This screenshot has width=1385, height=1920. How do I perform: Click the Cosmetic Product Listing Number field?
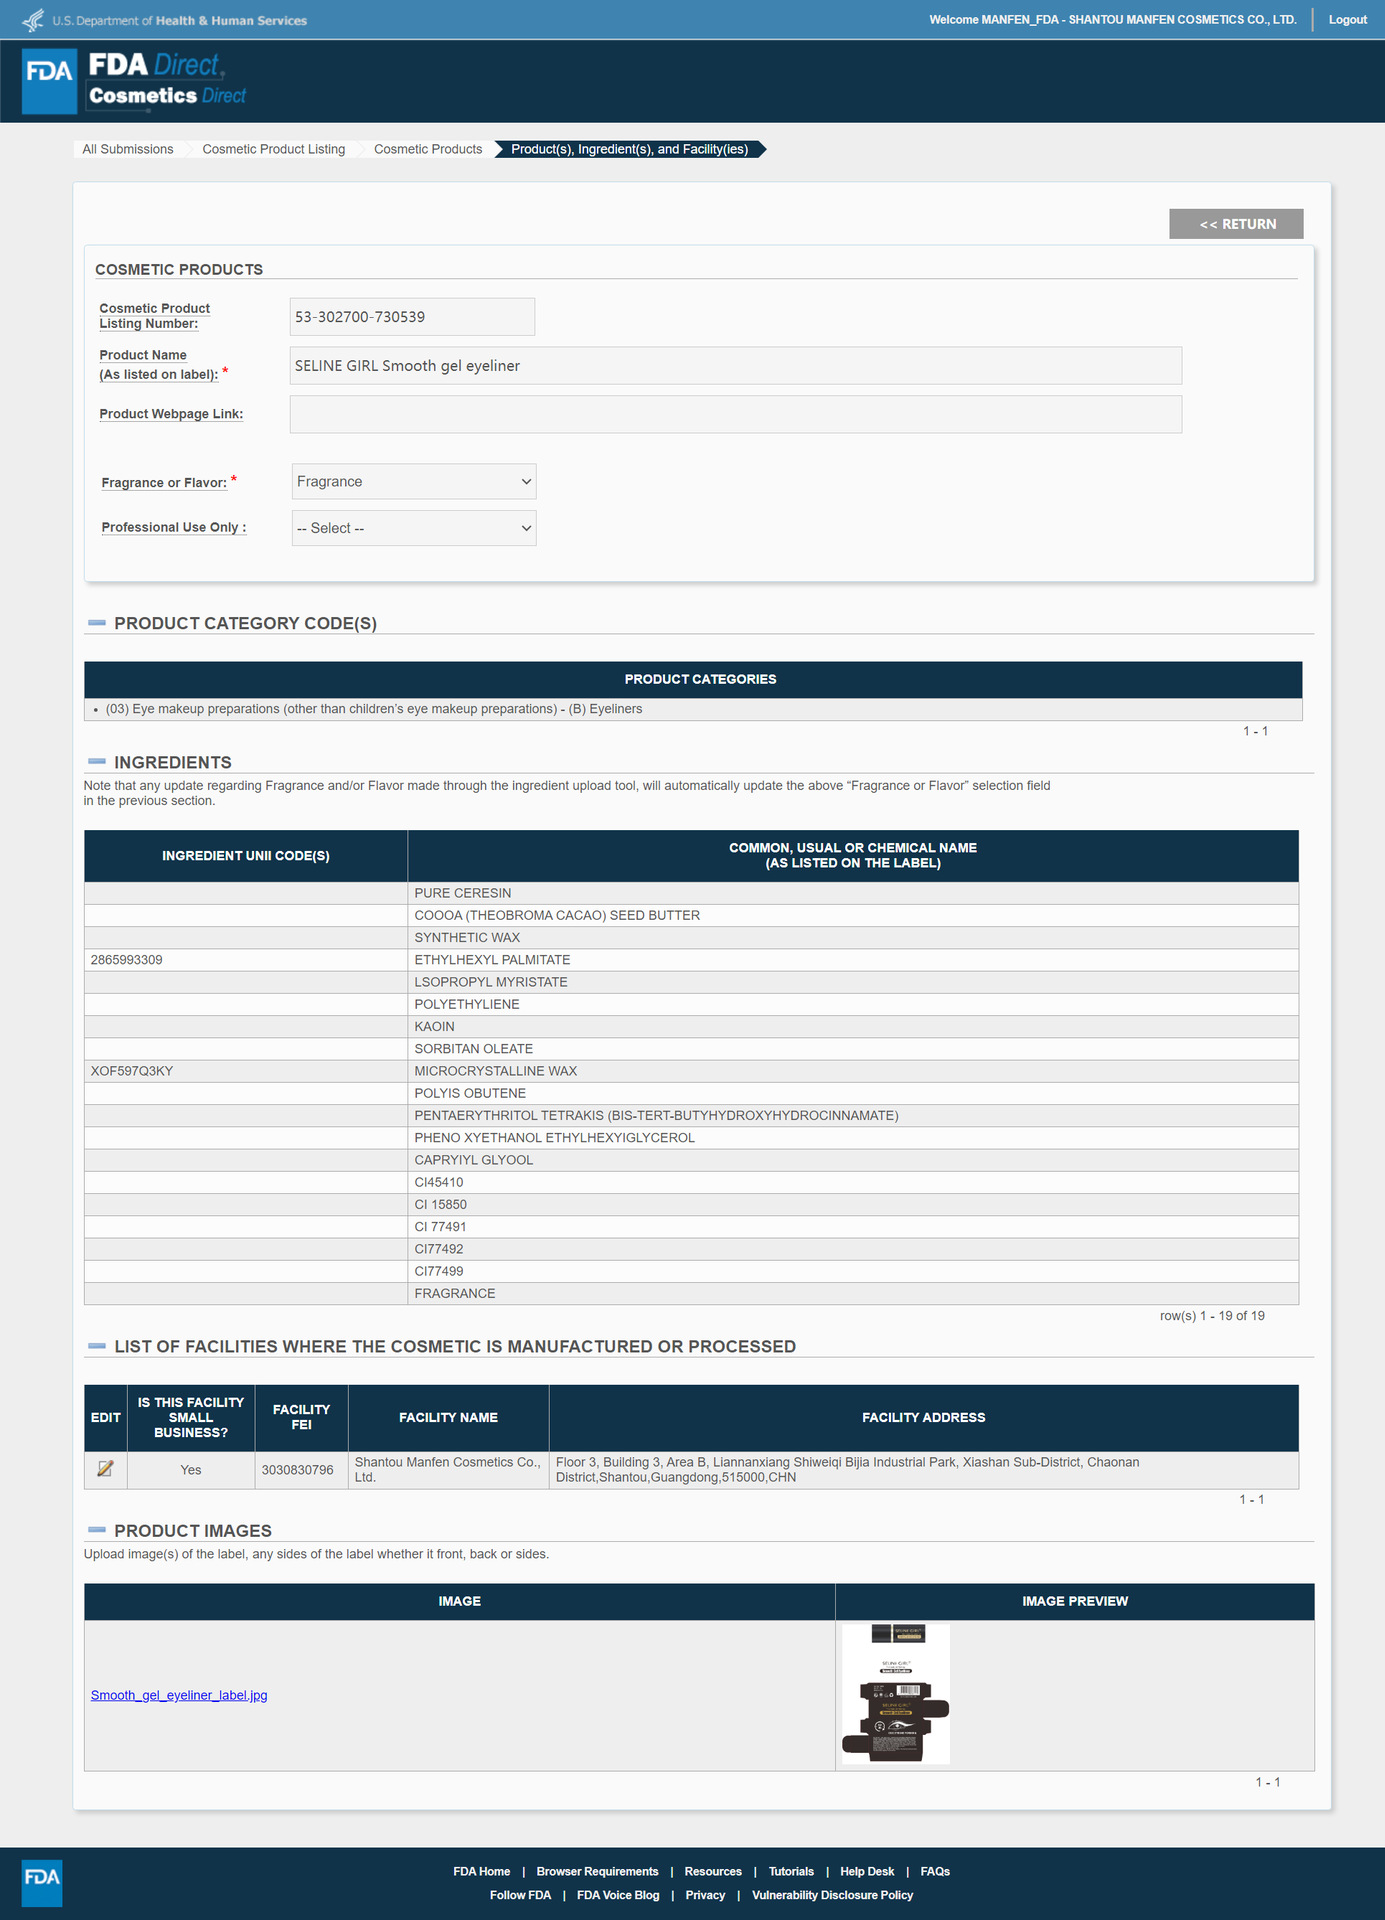pos(412,317)
